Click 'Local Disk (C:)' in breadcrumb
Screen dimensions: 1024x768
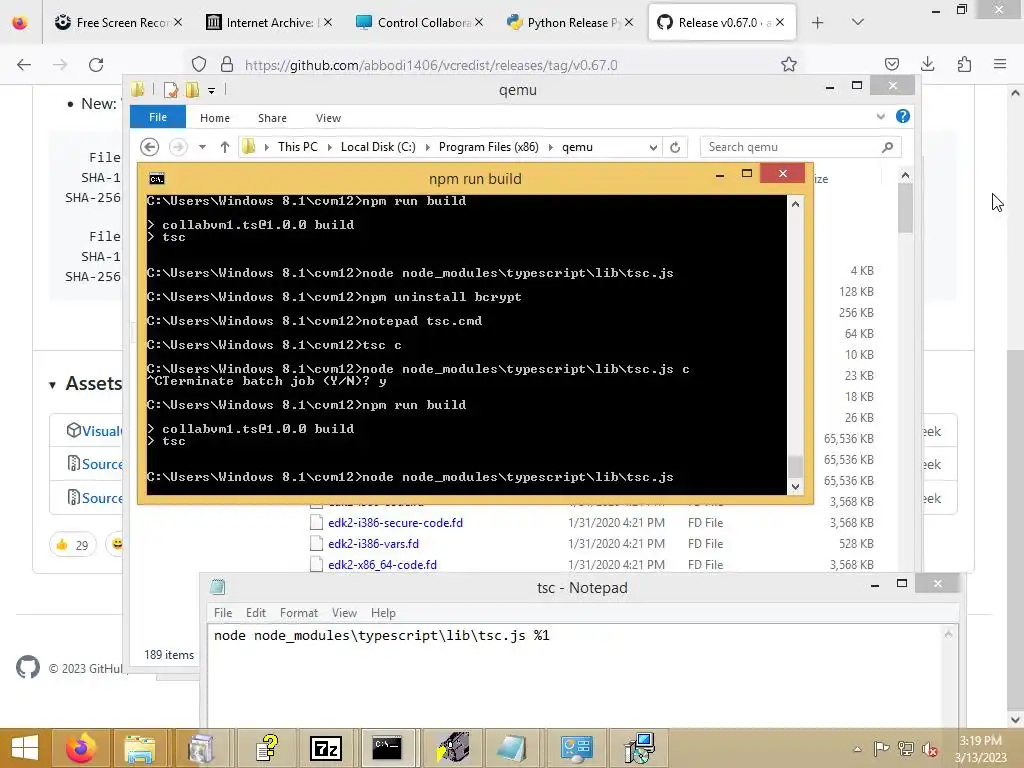click(378, 147)
